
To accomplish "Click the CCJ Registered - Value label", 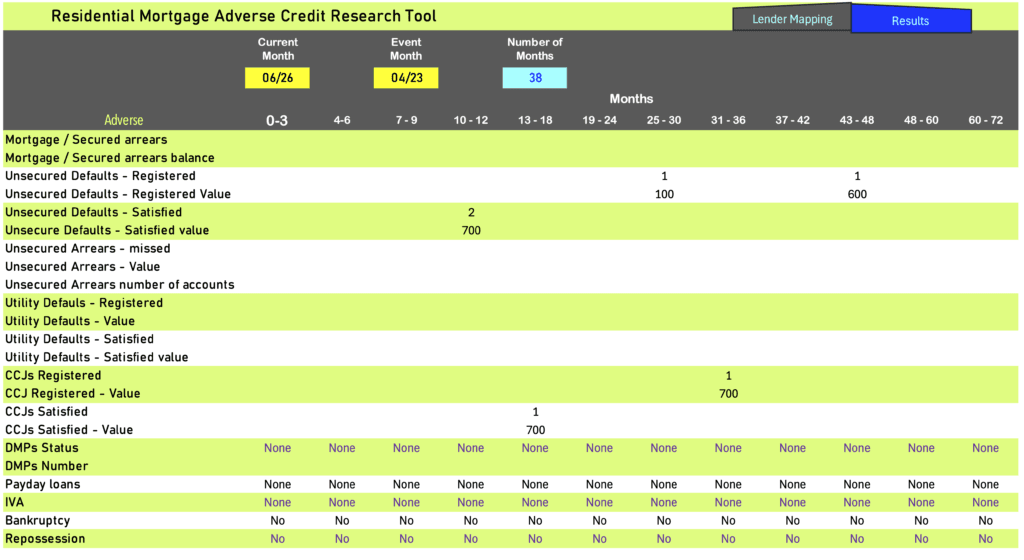I will pos(72,394).
